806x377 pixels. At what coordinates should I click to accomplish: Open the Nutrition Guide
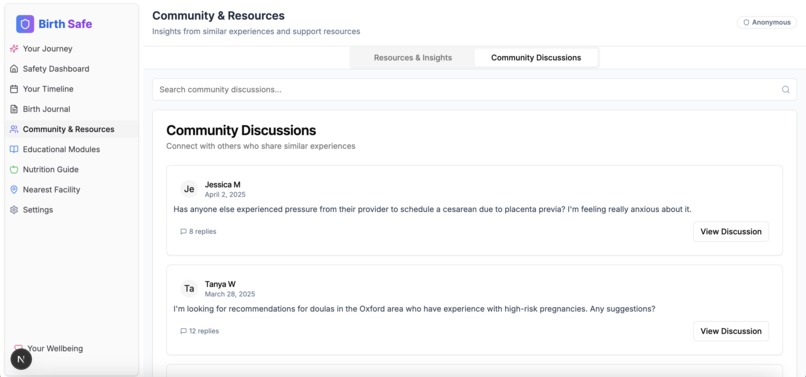pos(72,169)
